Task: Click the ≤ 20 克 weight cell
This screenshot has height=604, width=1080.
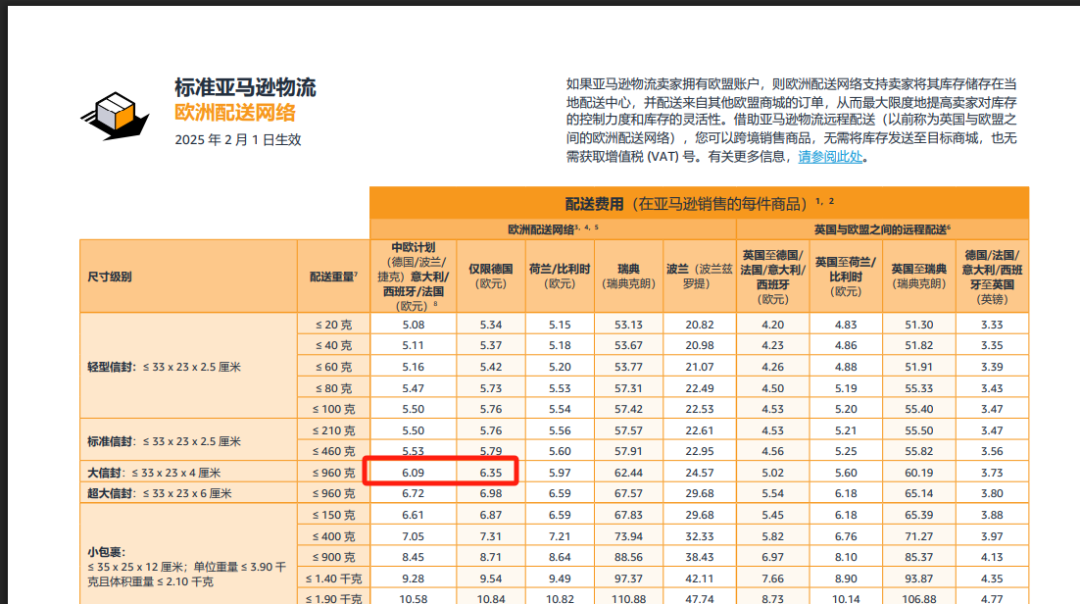Action: (333, 324)
